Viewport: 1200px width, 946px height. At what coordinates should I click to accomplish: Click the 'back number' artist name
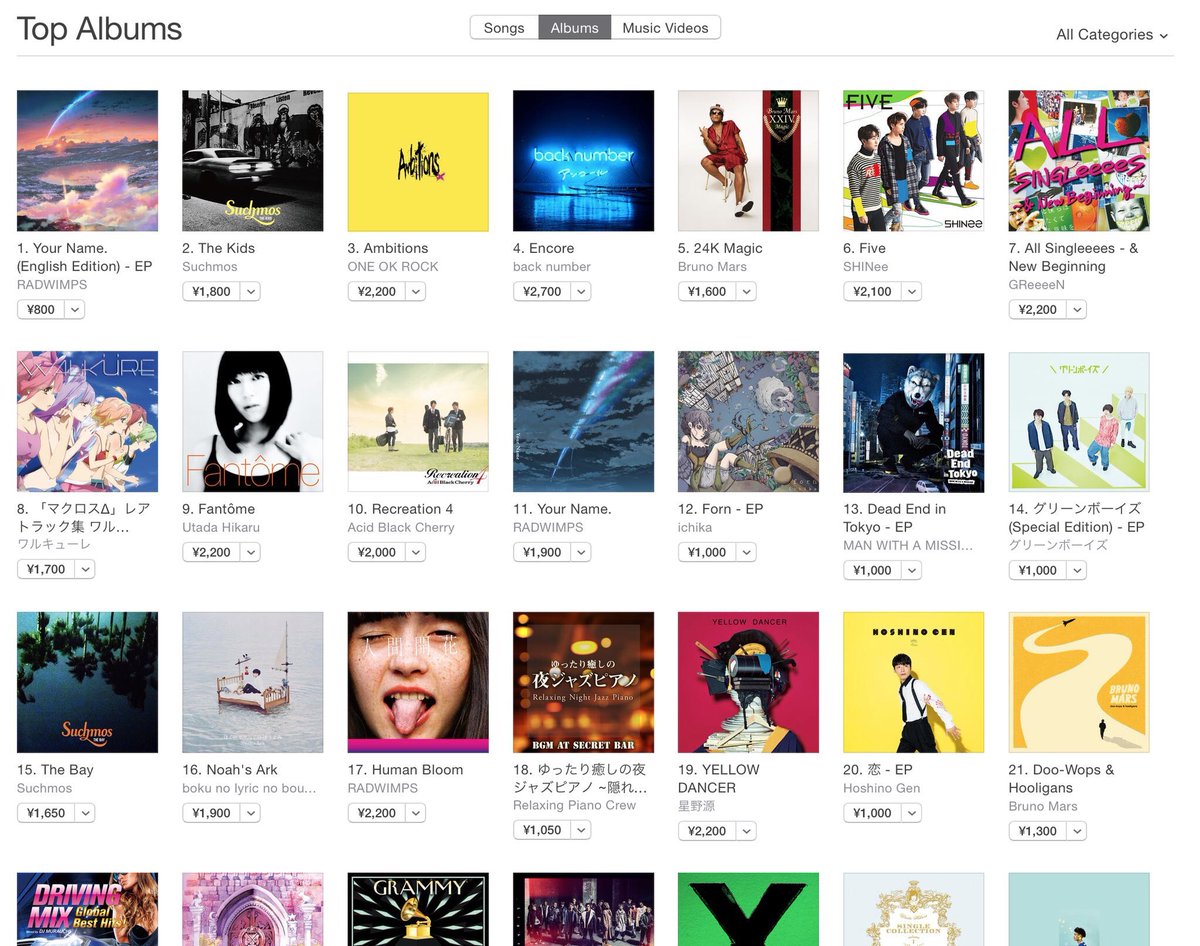point(552,267)
